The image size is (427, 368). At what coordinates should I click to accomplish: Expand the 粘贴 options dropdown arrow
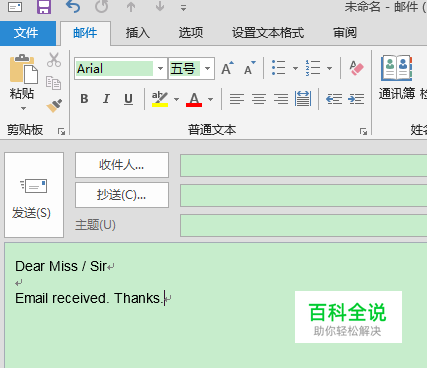(x=23, y=108)
